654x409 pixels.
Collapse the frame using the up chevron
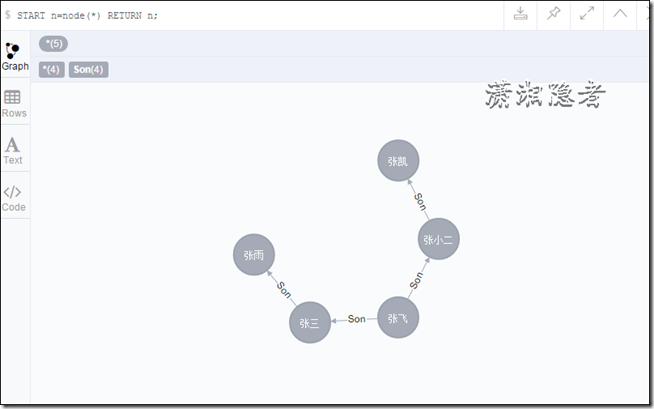point(620,14)
